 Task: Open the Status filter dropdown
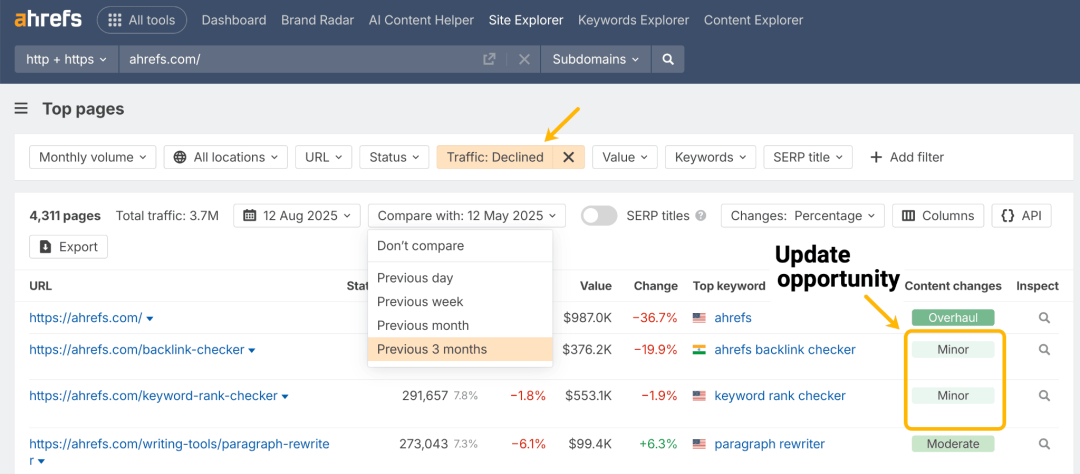pyautogui.click(x=394, y=157)
